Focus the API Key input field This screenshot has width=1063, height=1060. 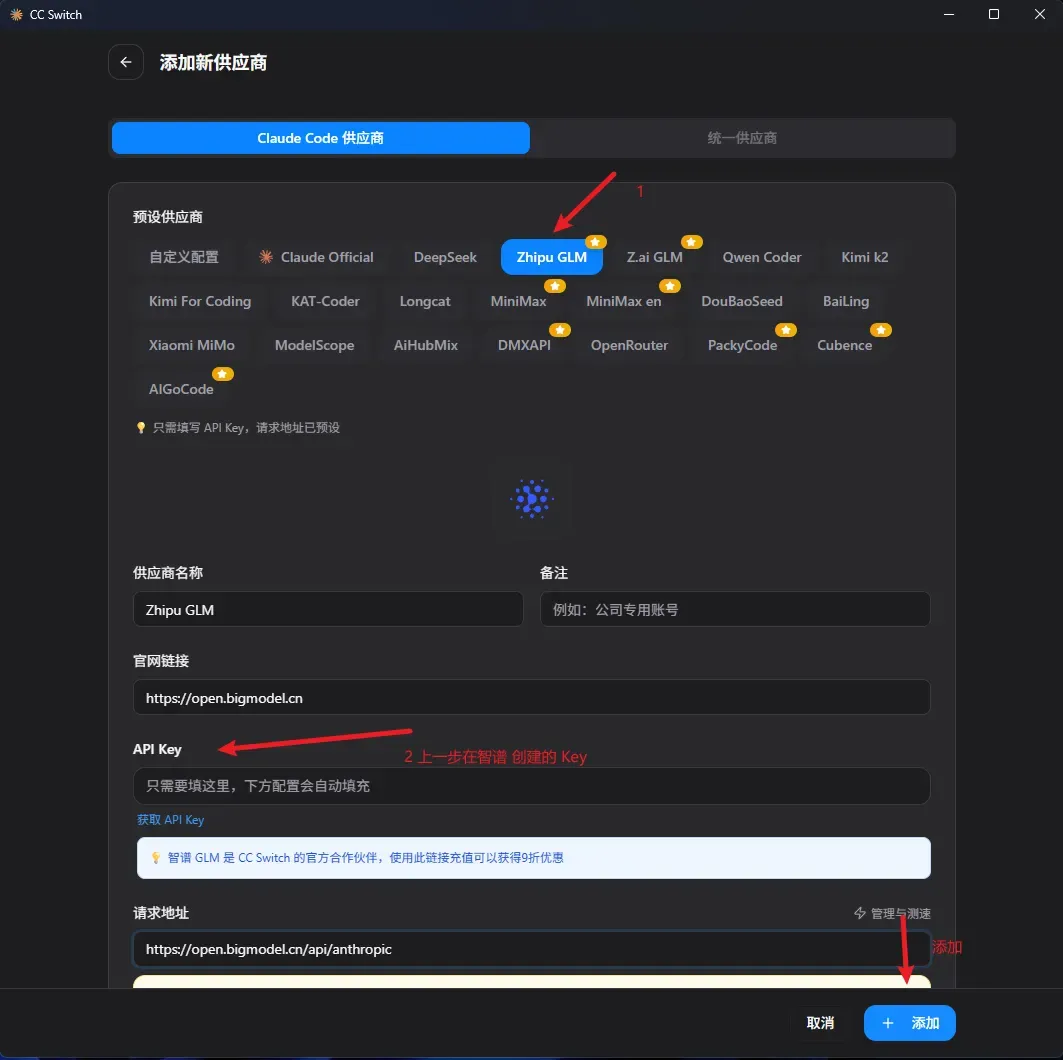pyautogui.click(x=532, y=786)
